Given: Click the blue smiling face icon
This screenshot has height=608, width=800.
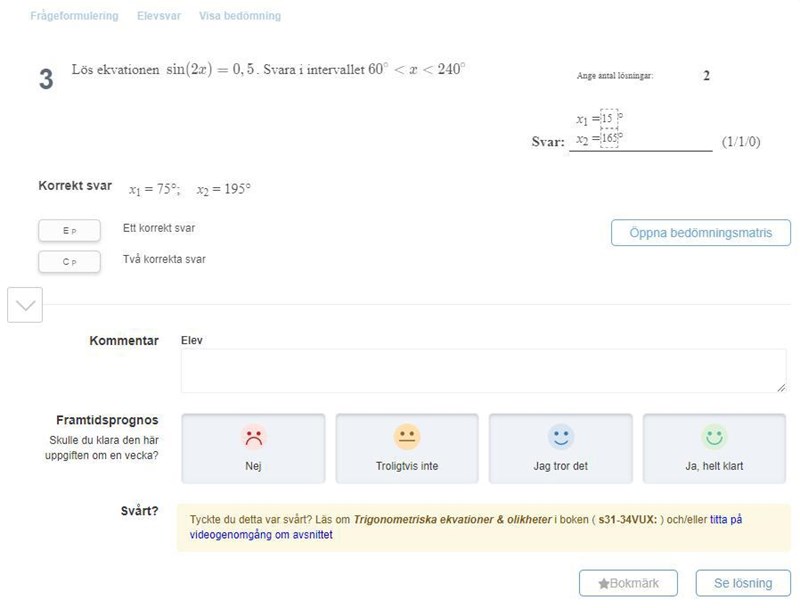Looking at the screenshot, I should [x=560, y=437].
